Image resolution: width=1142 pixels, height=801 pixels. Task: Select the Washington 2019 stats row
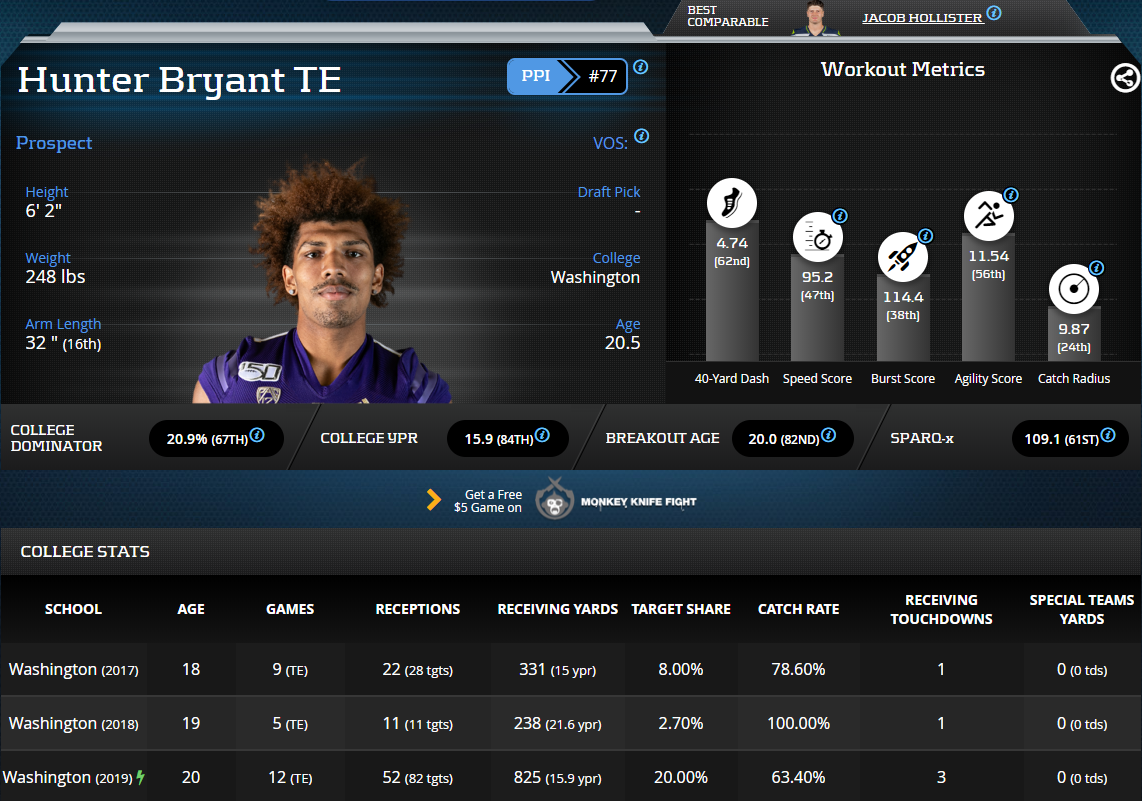point(570,777)
